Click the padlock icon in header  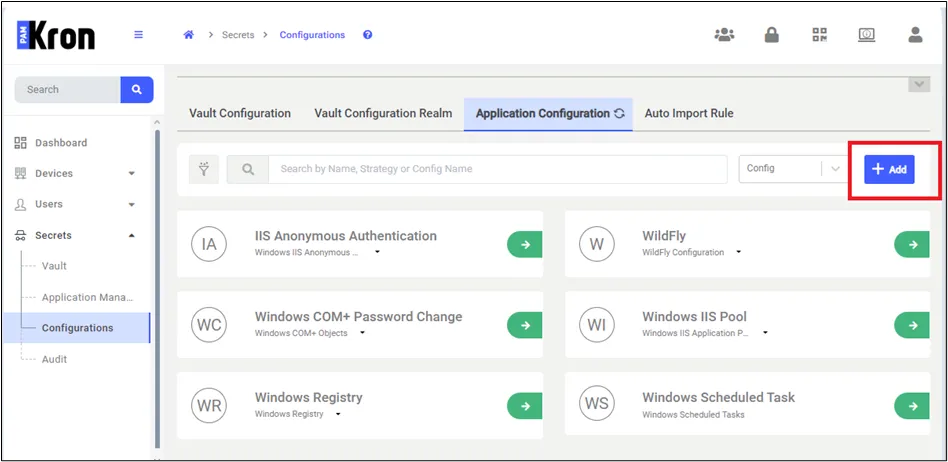(771, 35)
